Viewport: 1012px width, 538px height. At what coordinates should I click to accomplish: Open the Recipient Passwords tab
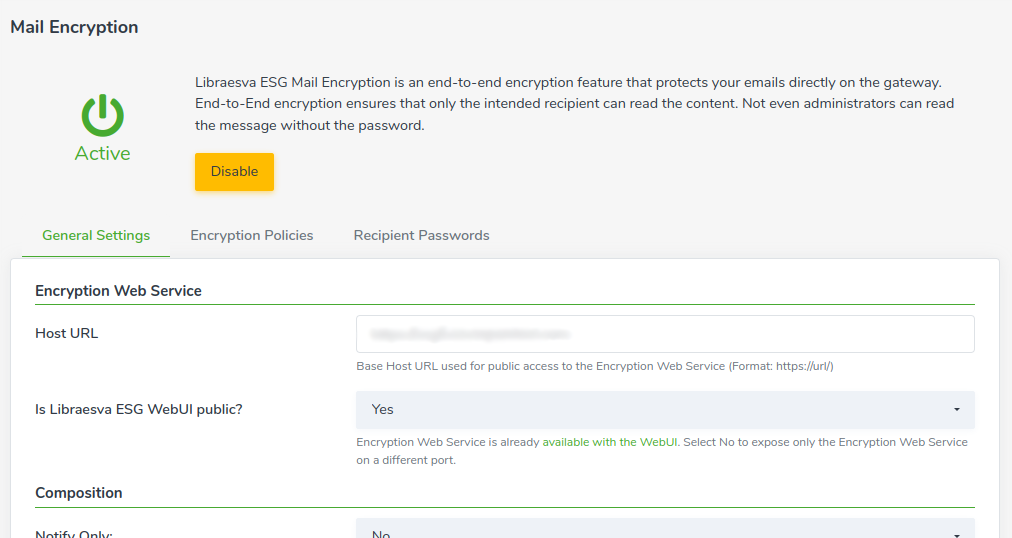[x=421, y=235]
